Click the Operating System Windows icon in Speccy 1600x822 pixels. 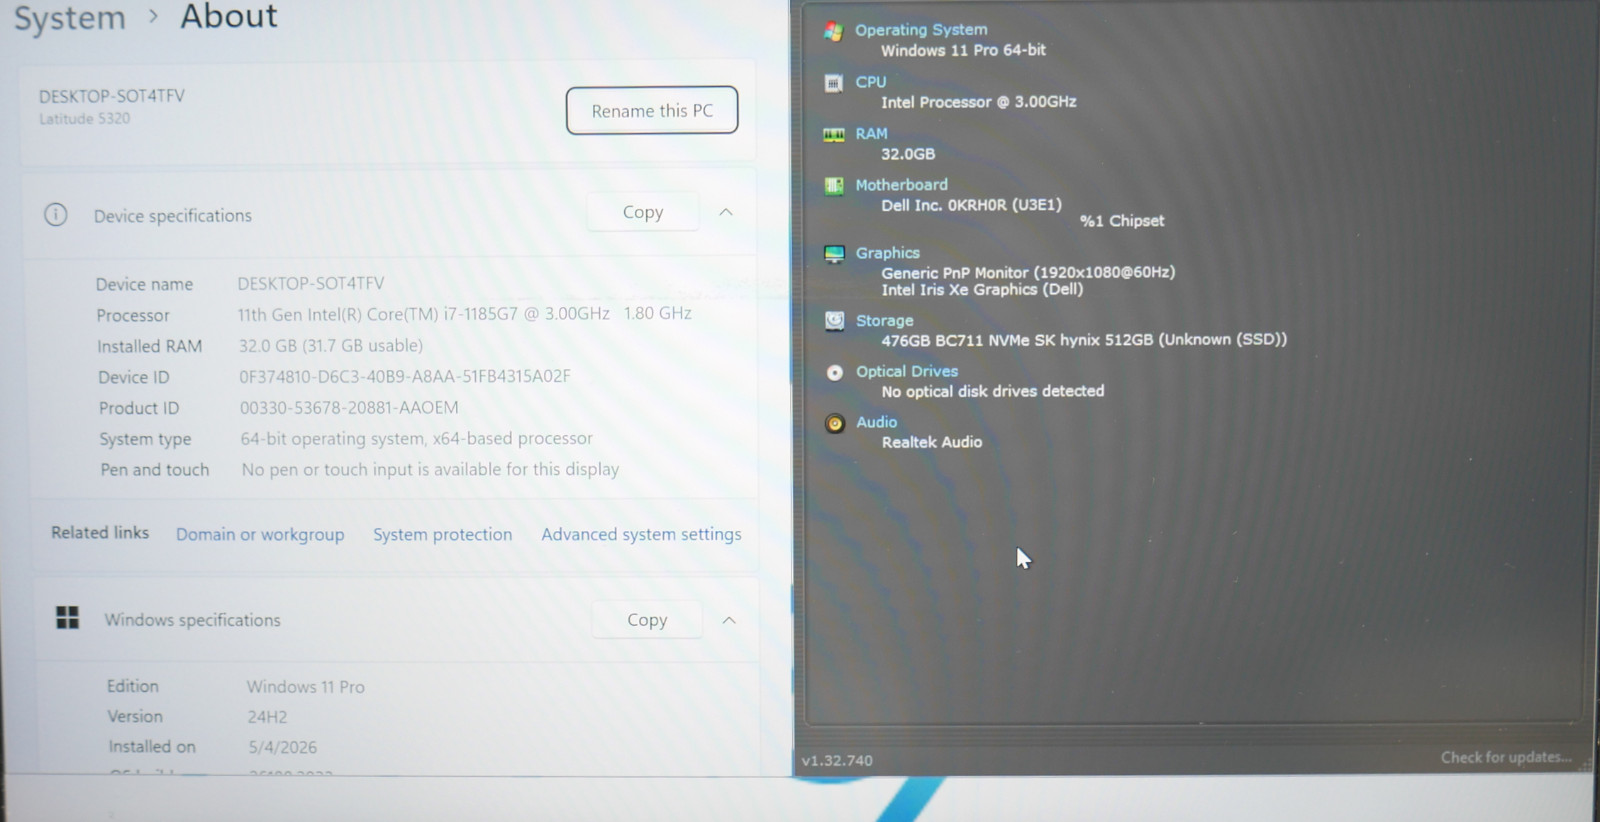833,31
